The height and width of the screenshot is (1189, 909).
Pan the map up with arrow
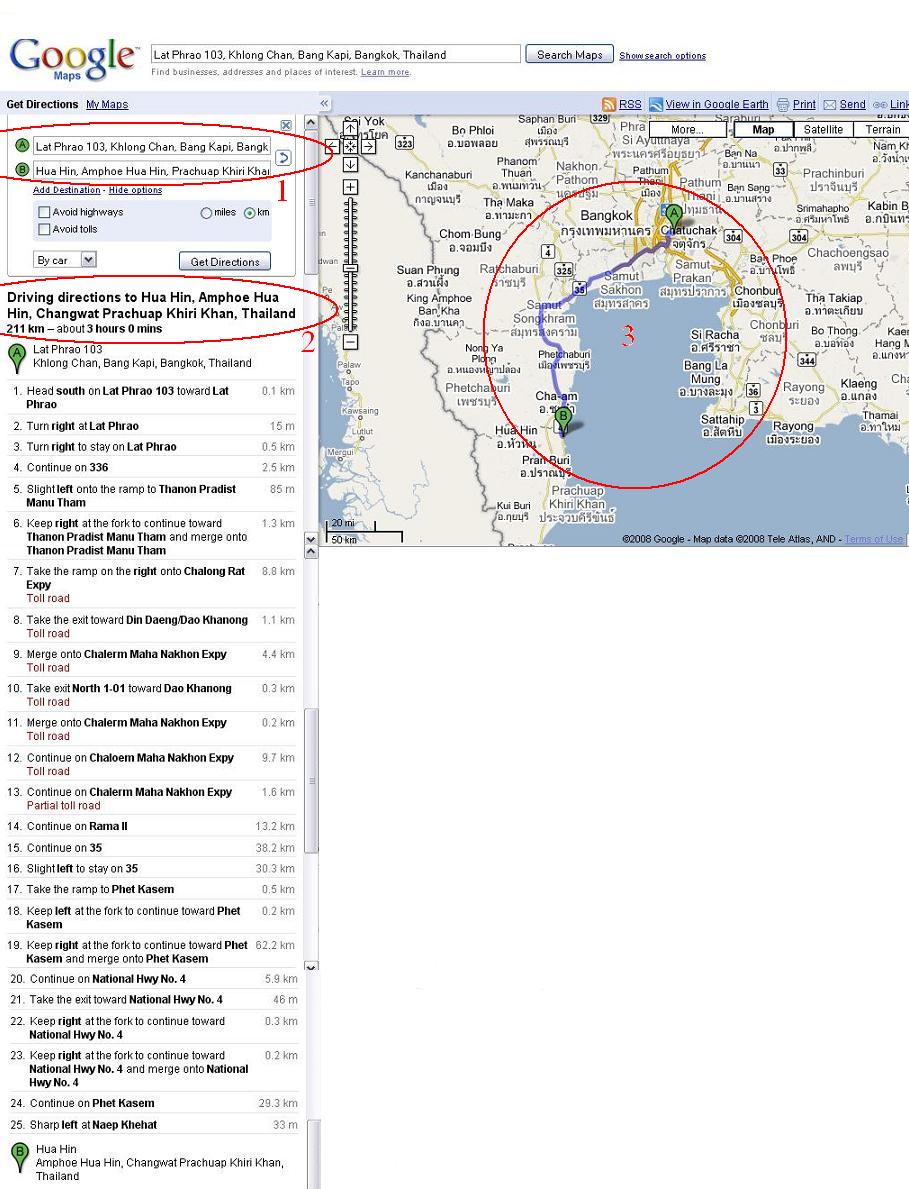tap(350, 130)
